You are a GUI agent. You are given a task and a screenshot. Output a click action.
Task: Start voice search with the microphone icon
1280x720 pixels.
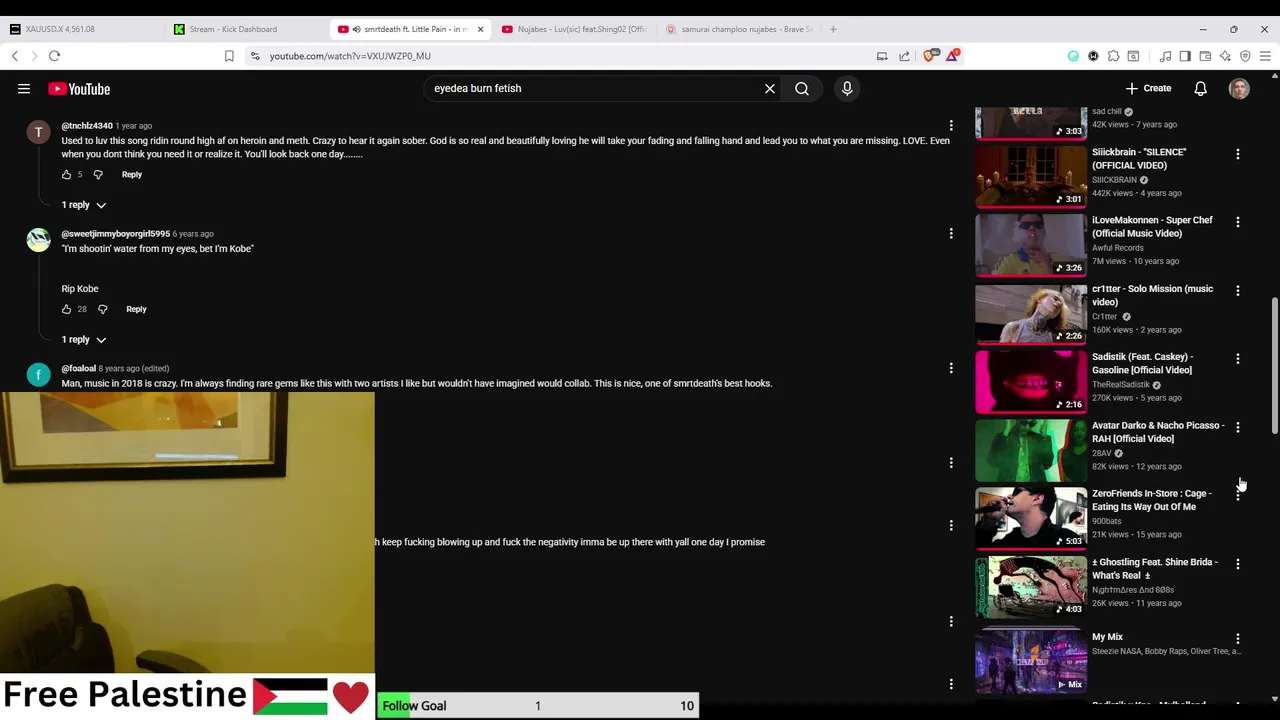coord(847,89)
